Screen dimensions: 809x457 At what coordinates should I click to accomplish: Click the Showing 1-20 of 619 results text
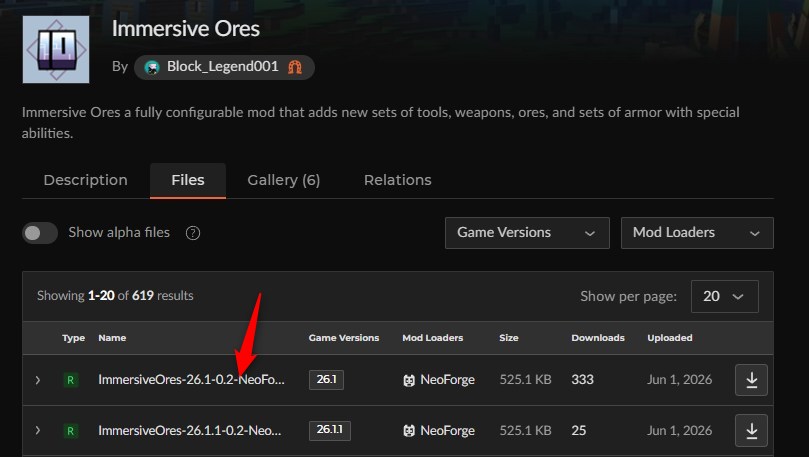(x=115, y=296)
